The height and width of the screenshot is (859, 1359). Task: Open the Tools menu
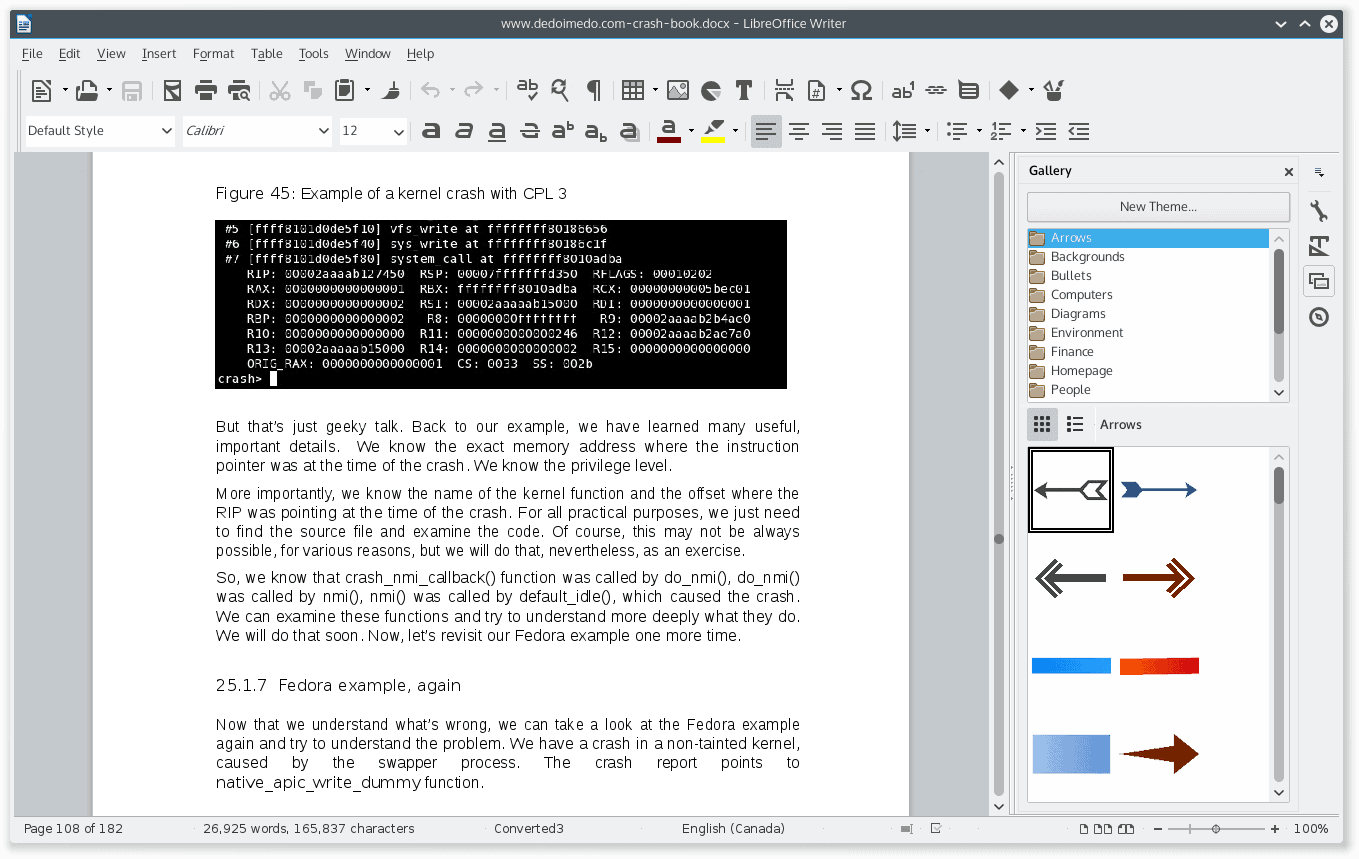point(313,54)
